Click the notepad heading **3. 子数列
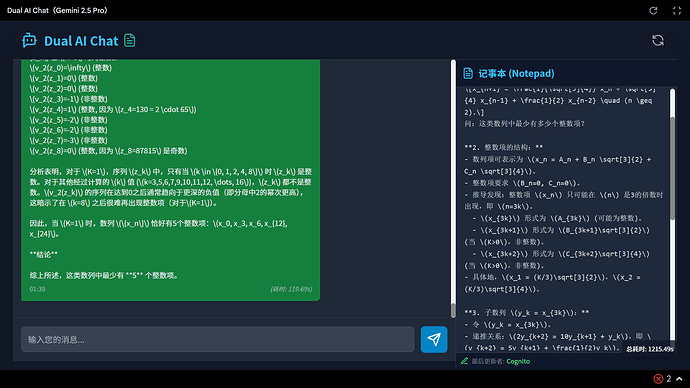690x388 pixels. coord(526,312)
